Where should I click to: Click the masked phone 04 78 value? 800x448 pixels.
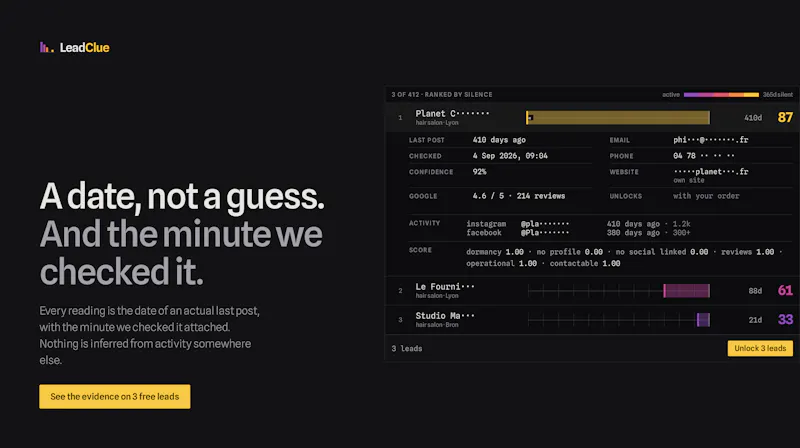pos(704,156)
